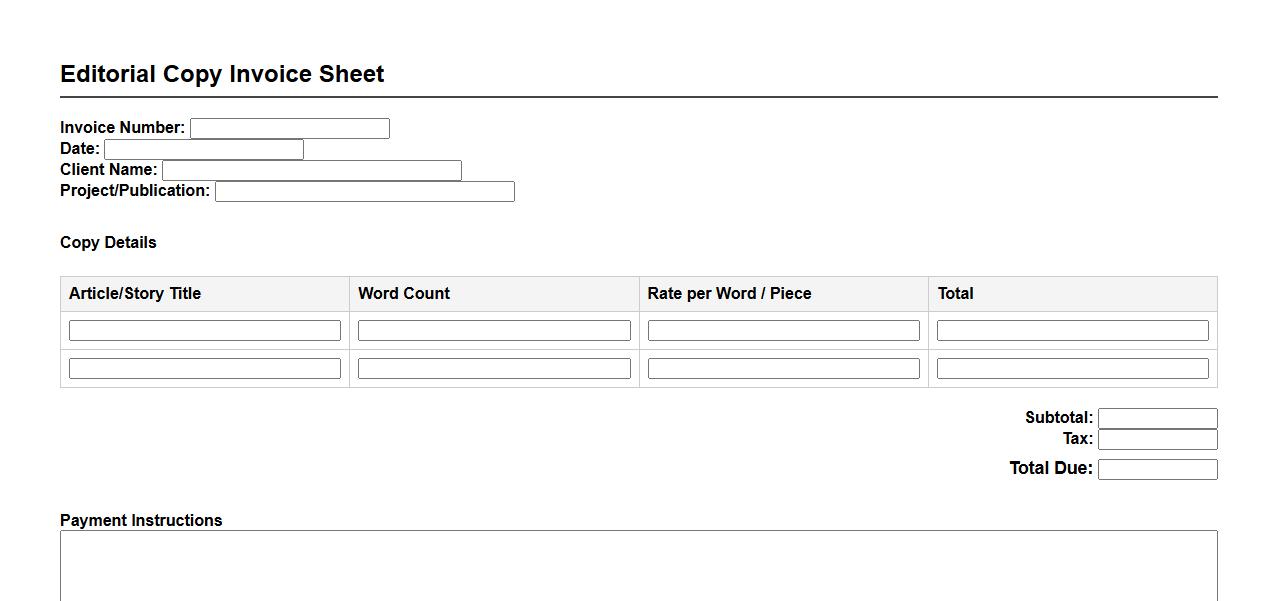The width and height of the screenshot is (1278, 601).
Task: Click first row Total field in table
Action: (1072, 330)
